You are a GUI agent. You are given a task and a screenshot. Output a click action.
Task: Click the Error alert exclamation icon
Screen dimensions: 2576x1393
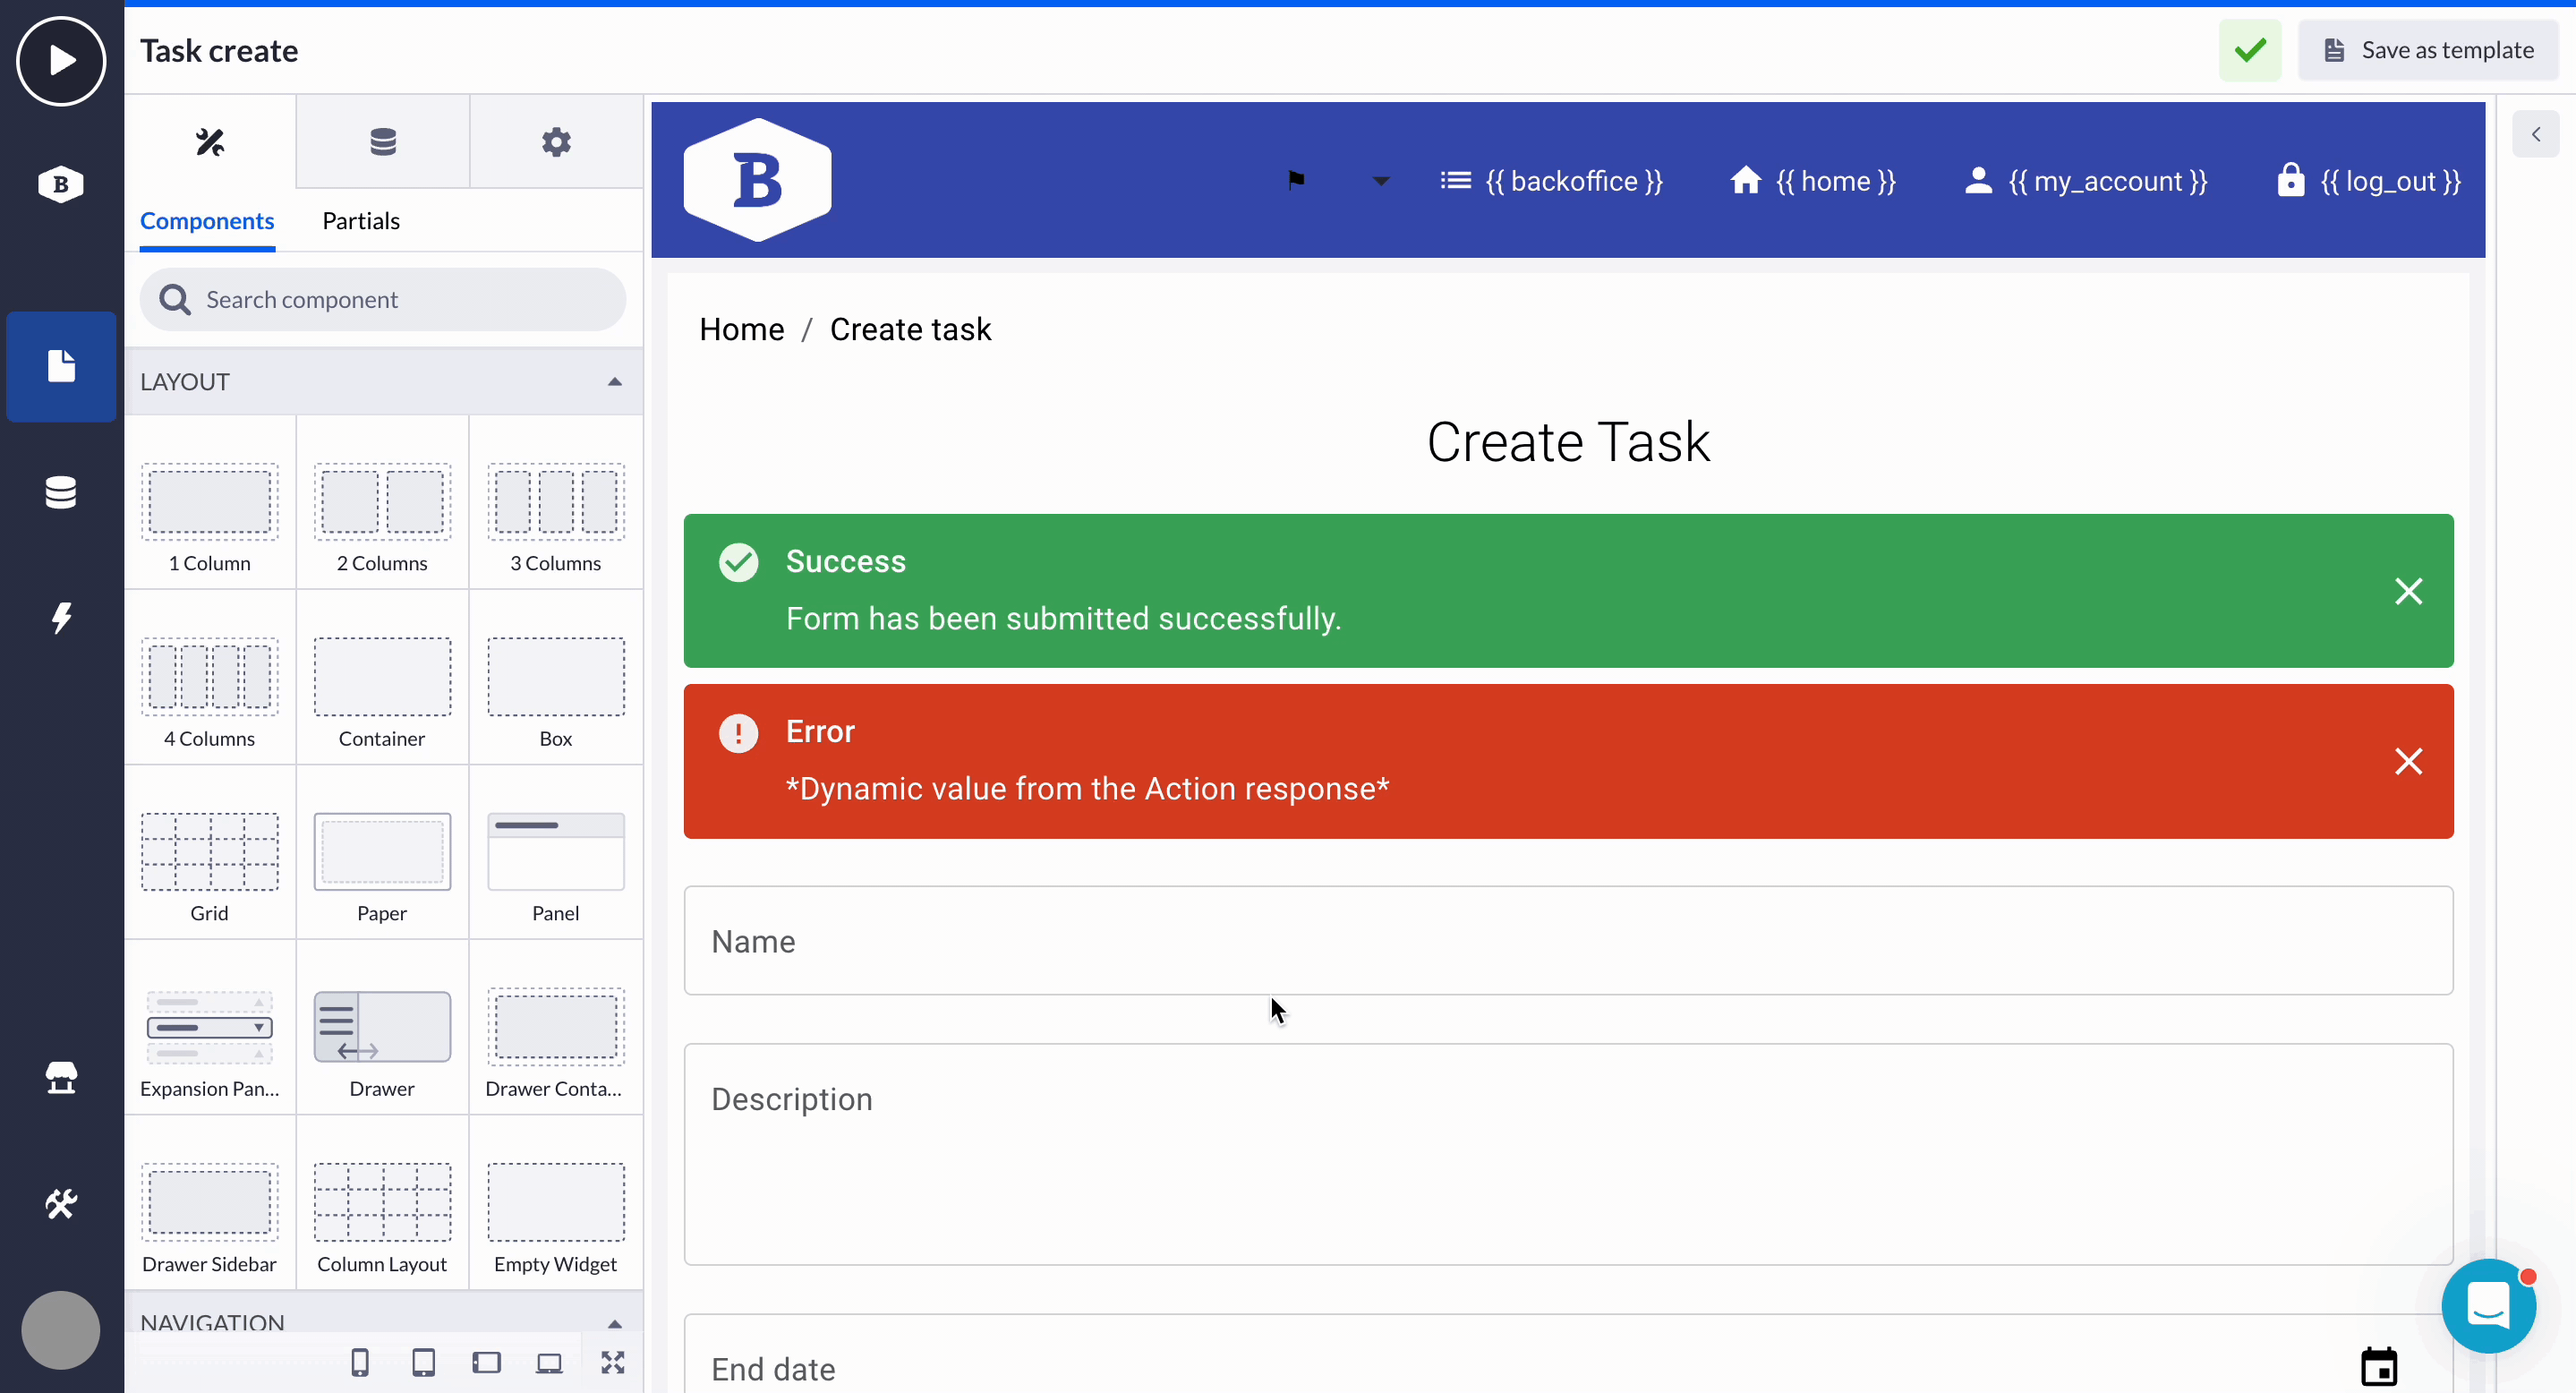coord(739,734)
